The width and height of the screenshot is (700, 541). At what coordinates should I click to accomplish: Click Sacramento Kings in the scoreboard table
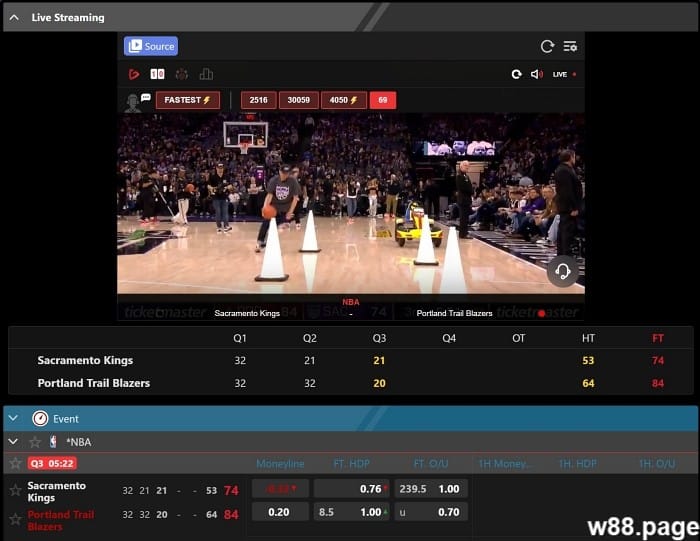[85, 360]
